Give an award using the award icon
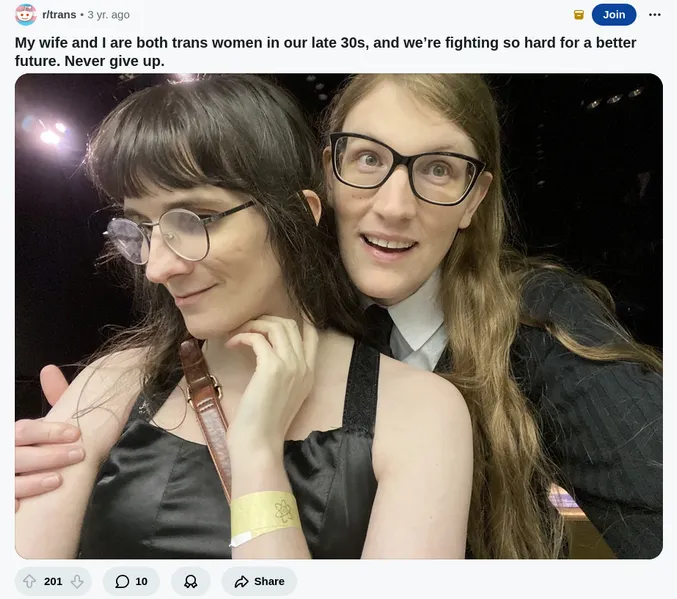Image resolution: width=677 pixels, height=599 pixels. [190, 581]
